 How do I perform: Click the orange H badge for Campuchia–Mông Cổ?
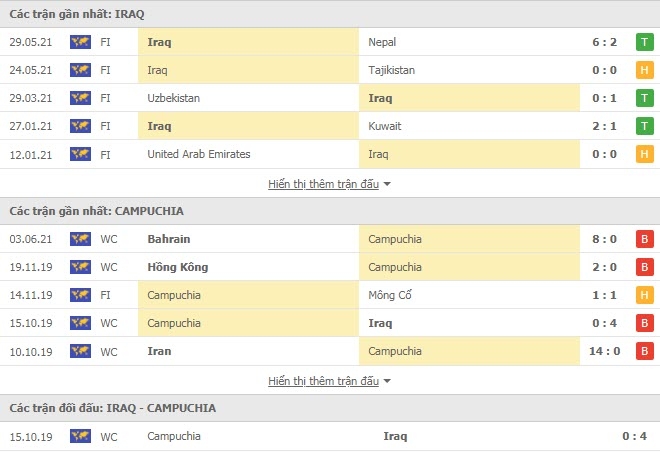[644, 295]
